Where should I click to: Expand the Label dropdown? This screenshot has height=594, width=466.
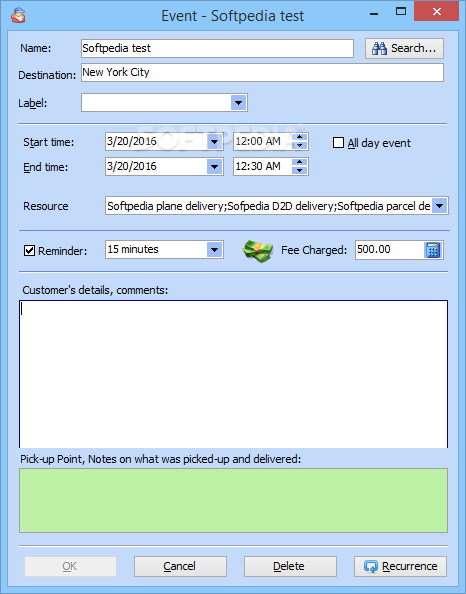click(238, 103)
